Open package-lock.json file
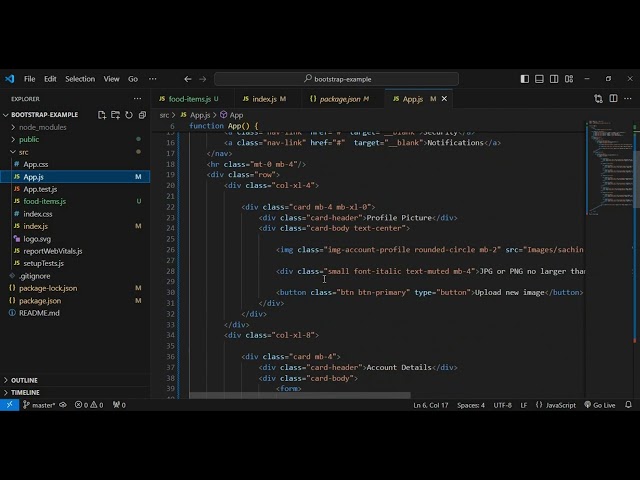Screen dimensions: 640x480 [48, 288]
